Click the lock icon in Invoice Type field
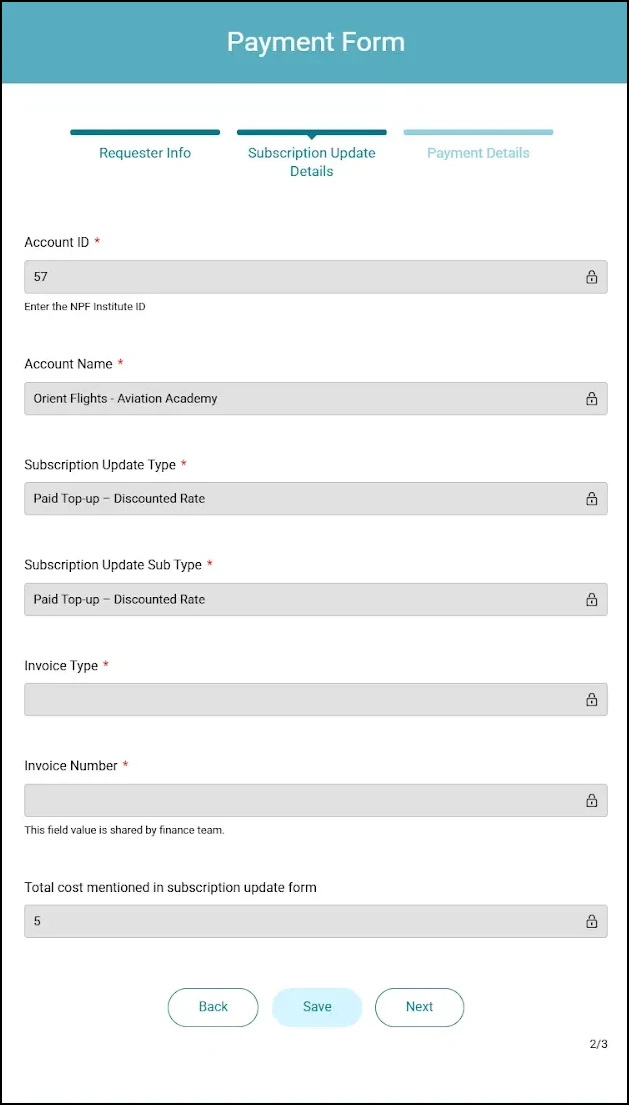The image size is (629, 1105). [x=591, y=700]
